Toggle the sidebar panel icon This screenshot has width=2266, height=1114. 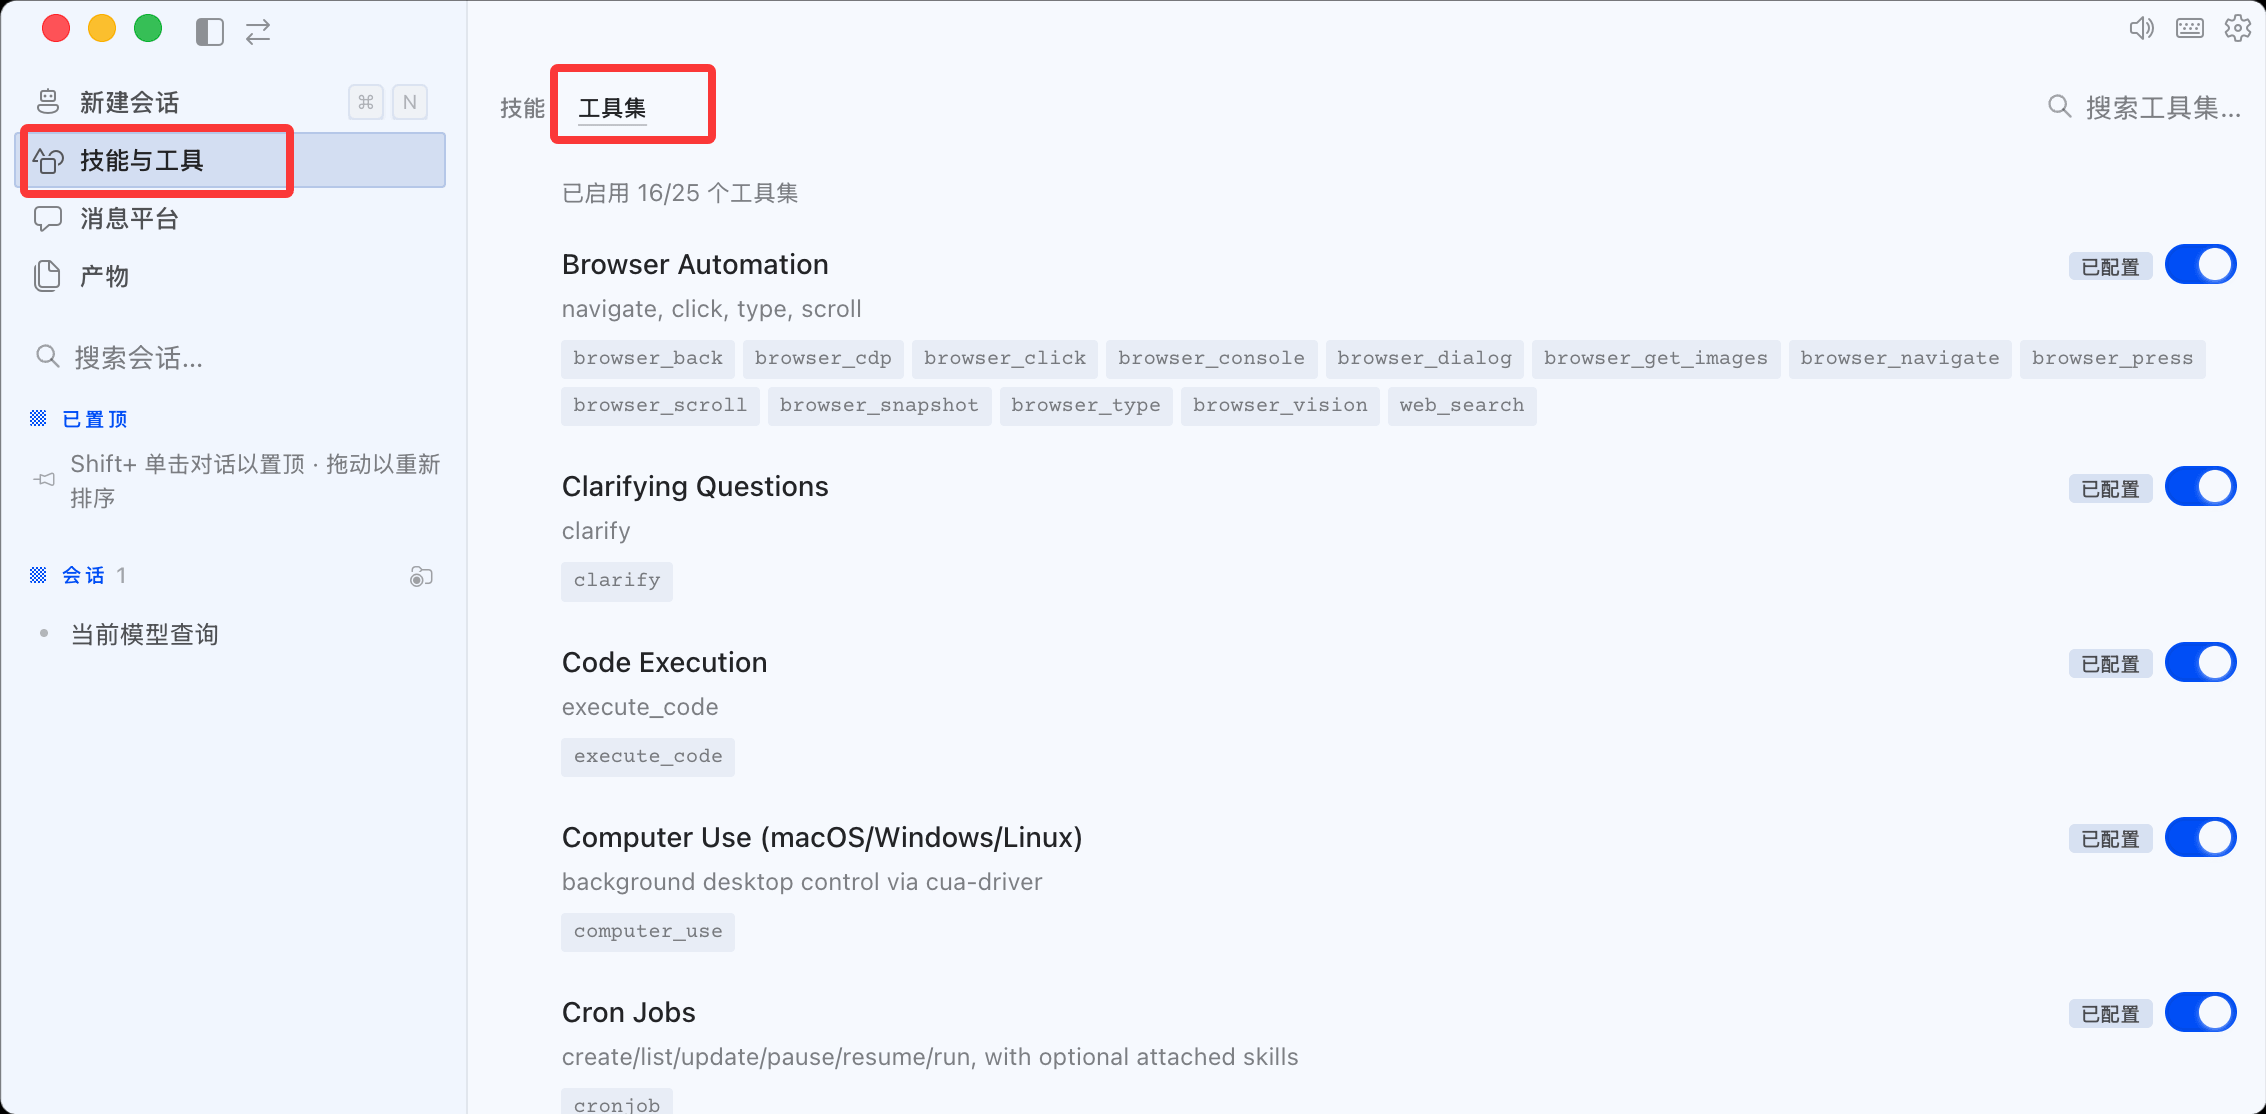pos(209,32)
